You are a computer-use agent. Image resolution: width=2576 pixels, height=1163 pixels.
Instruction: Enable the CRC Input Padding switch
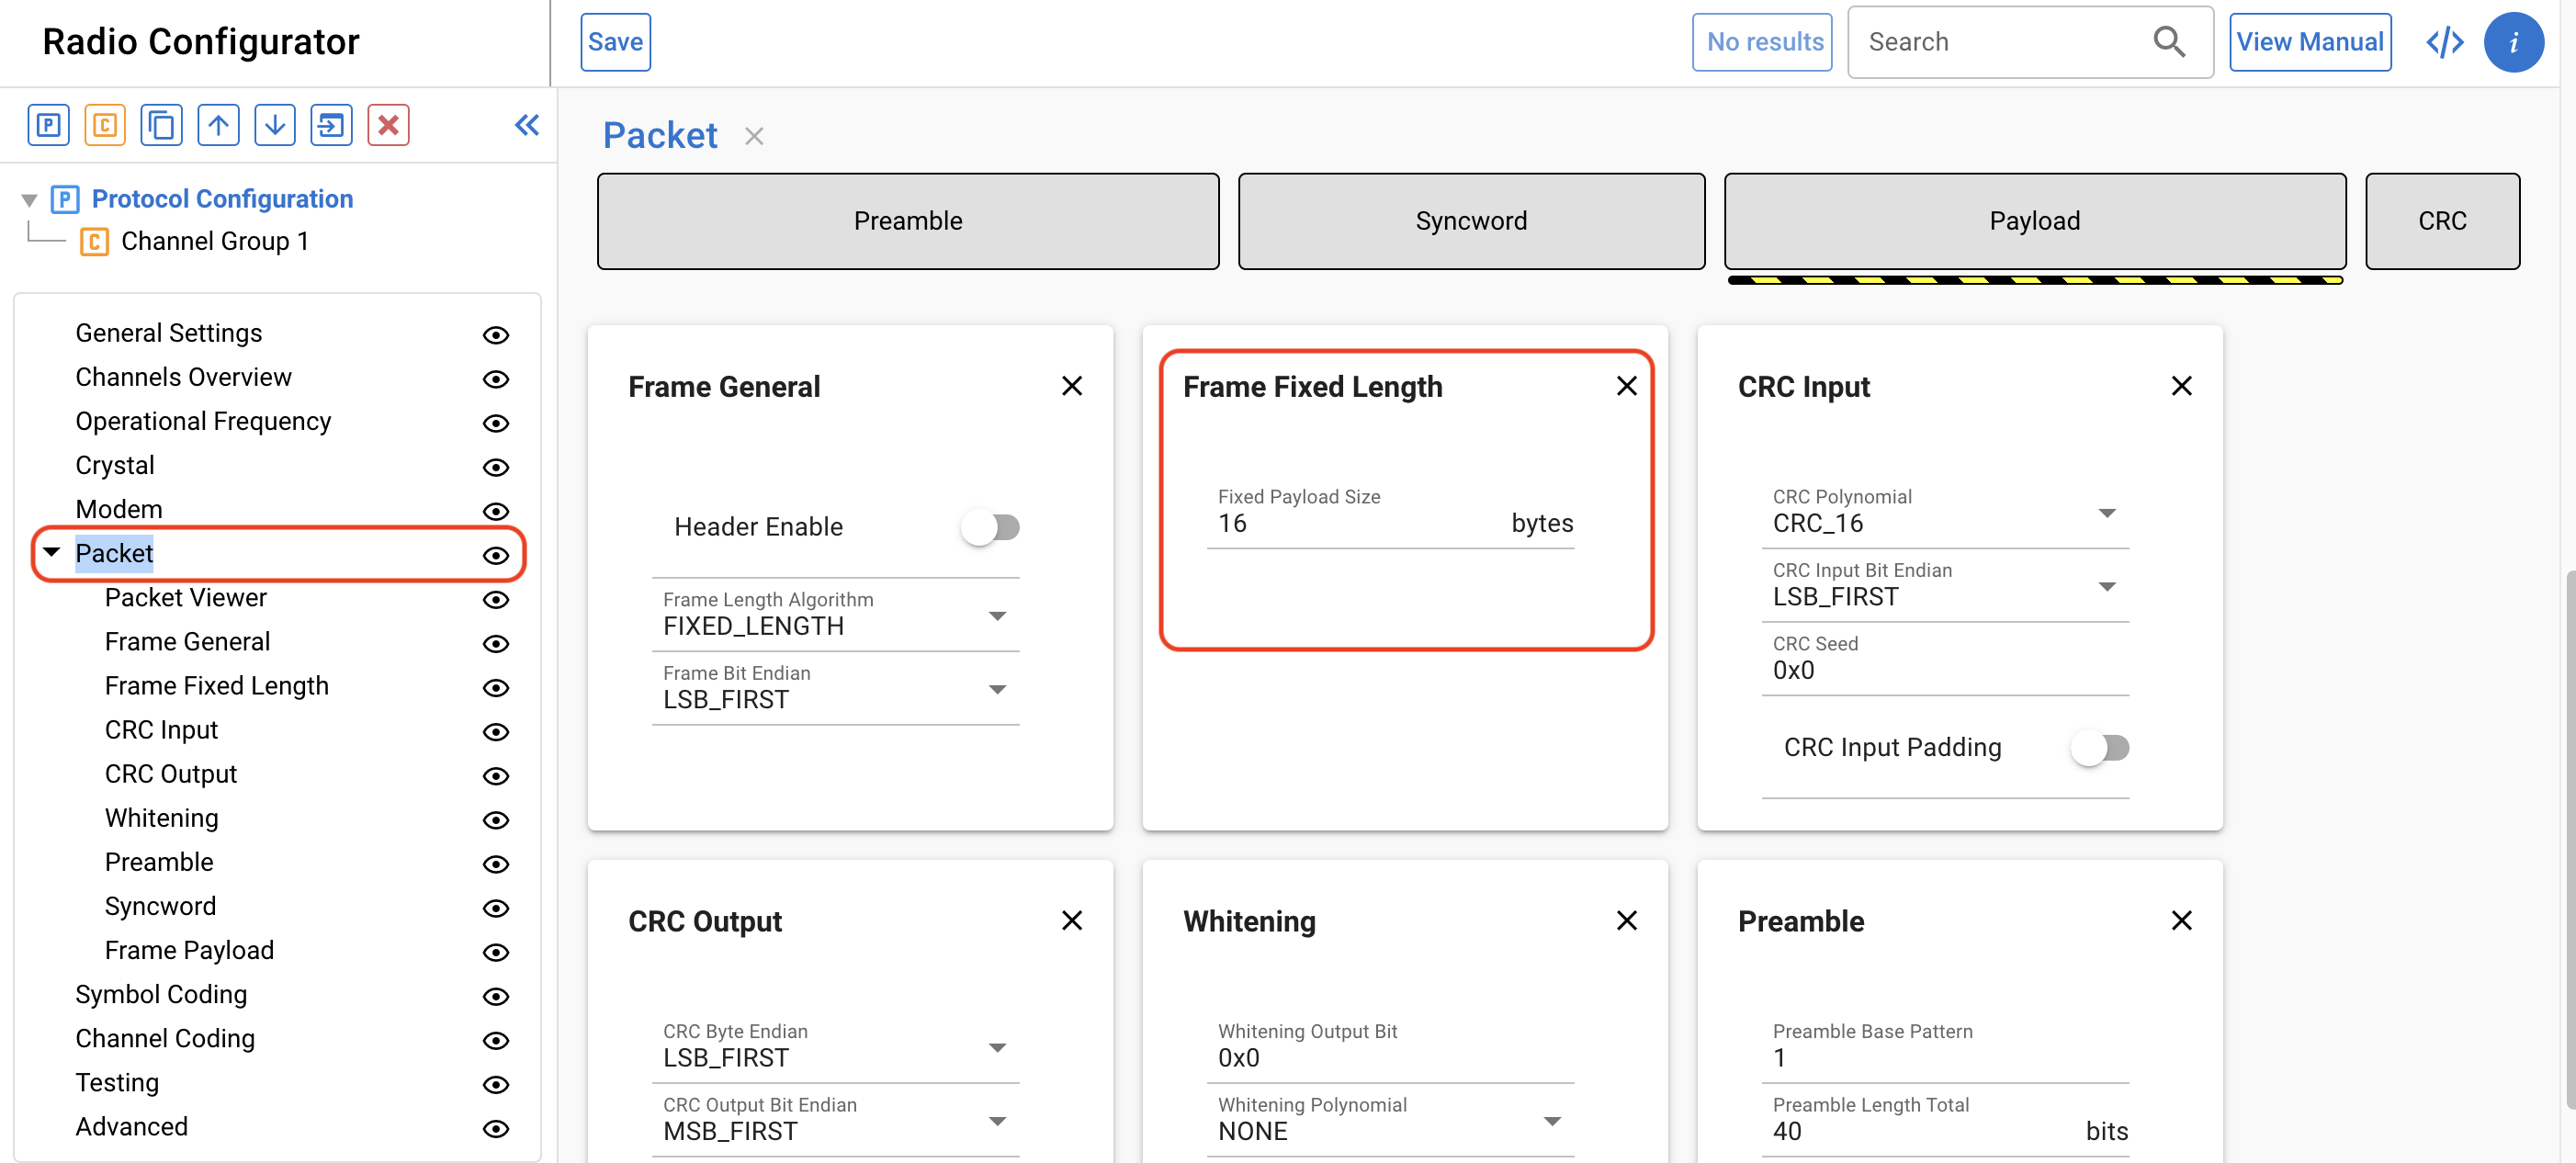[2100, 747]
